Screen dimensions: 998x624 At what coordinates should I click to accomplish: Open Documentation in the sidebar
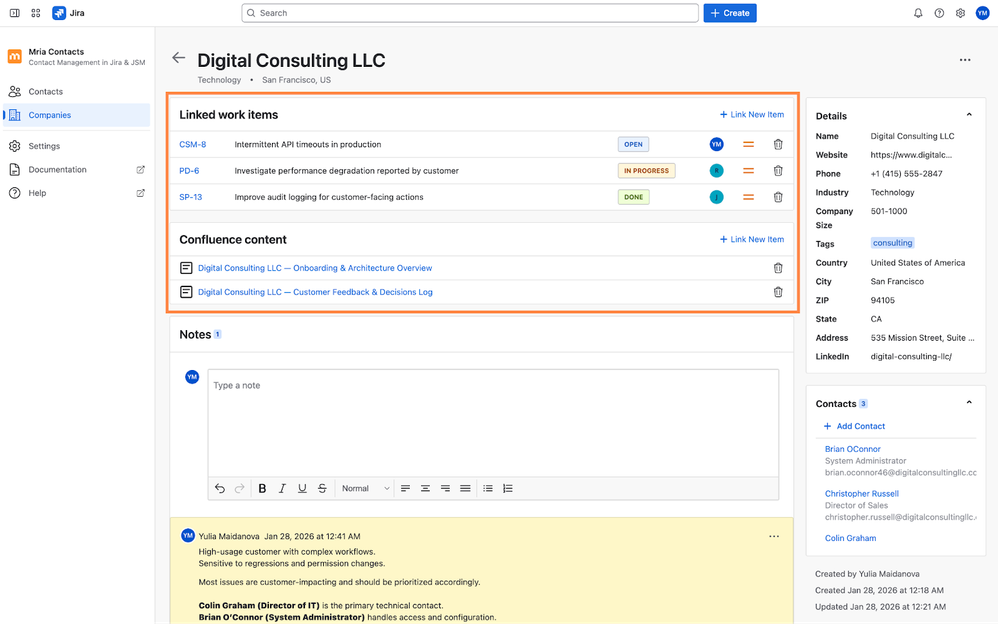[x=76, y=169]
